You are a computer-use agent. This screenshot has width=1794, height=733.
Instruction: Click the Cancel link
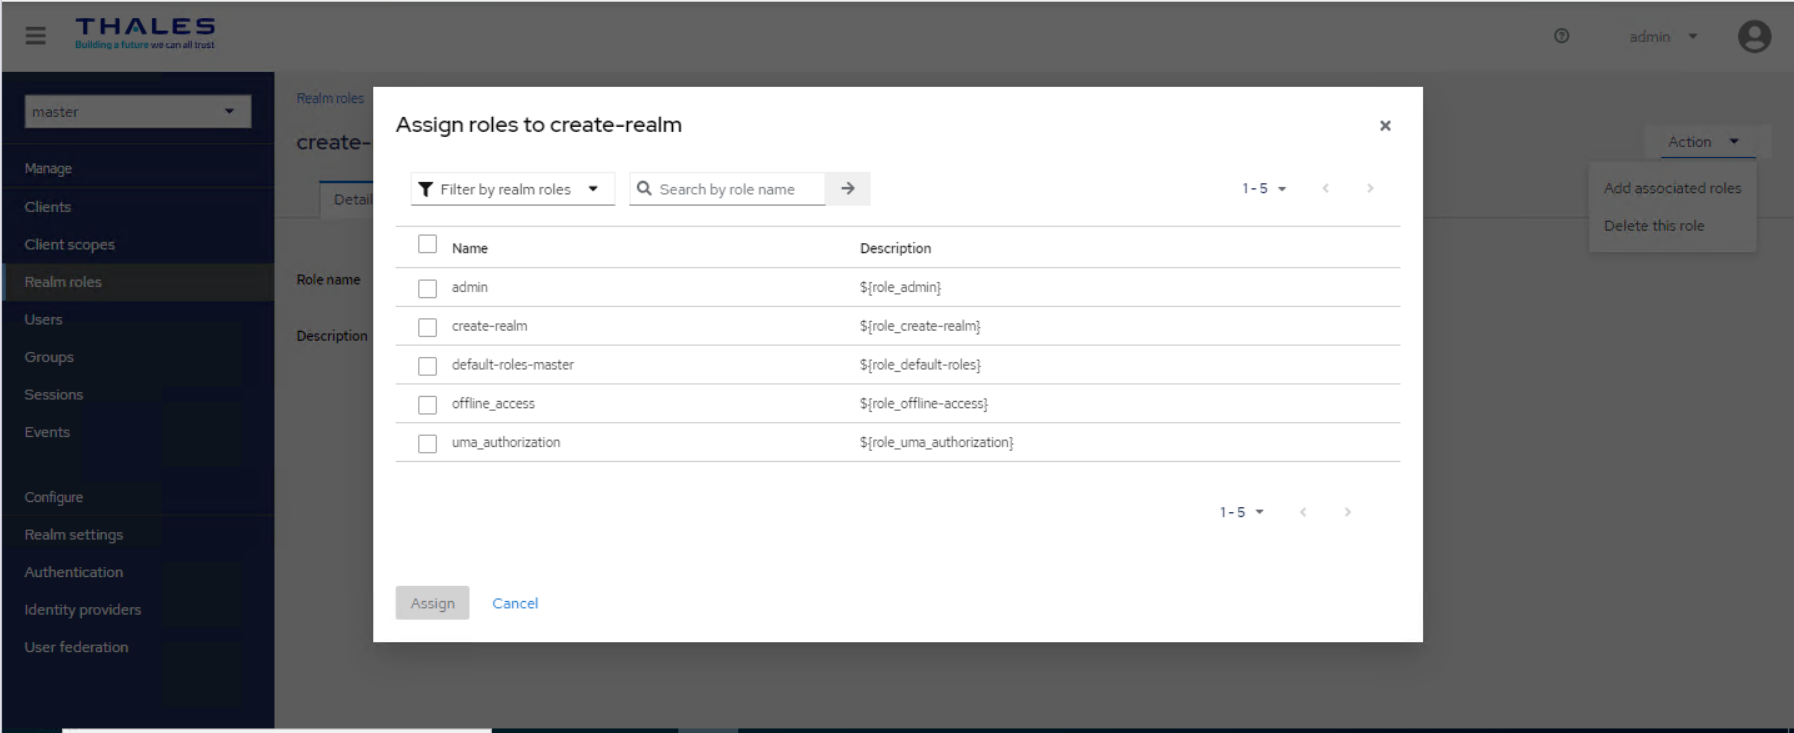[515, 603]
